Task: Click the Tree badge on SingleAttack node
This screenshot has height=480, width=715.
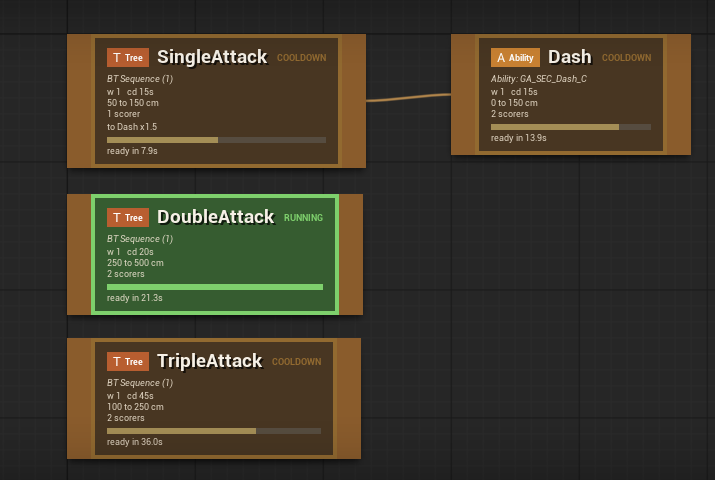Action: click(128, 57)
